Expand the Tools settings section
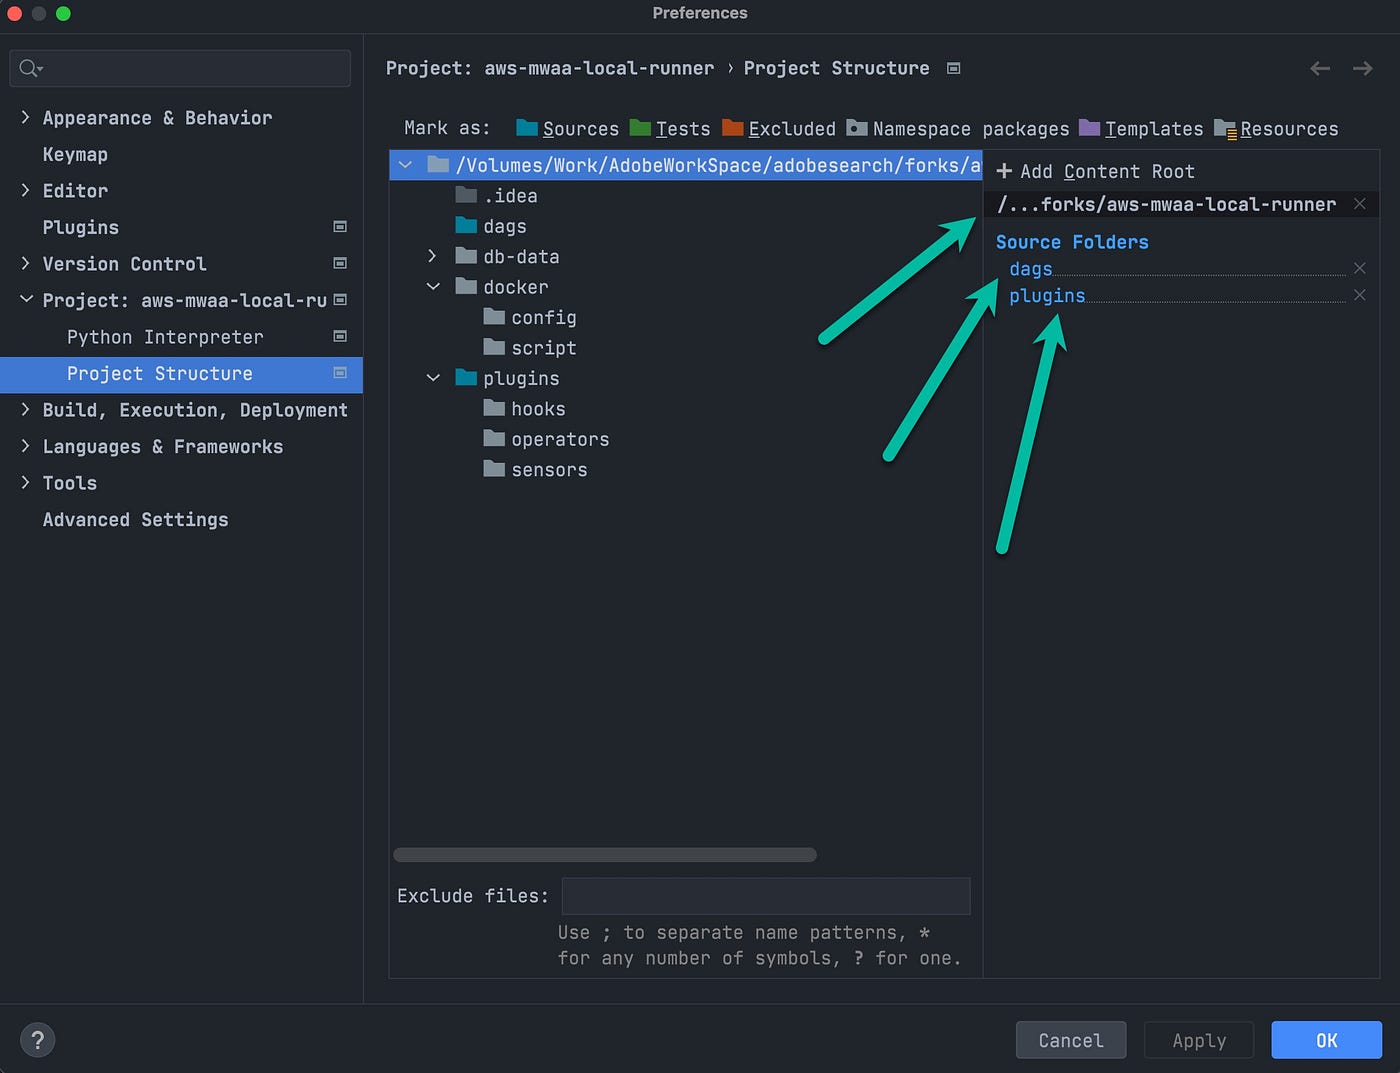The image size is (1400, 1073). pos(25,482)
